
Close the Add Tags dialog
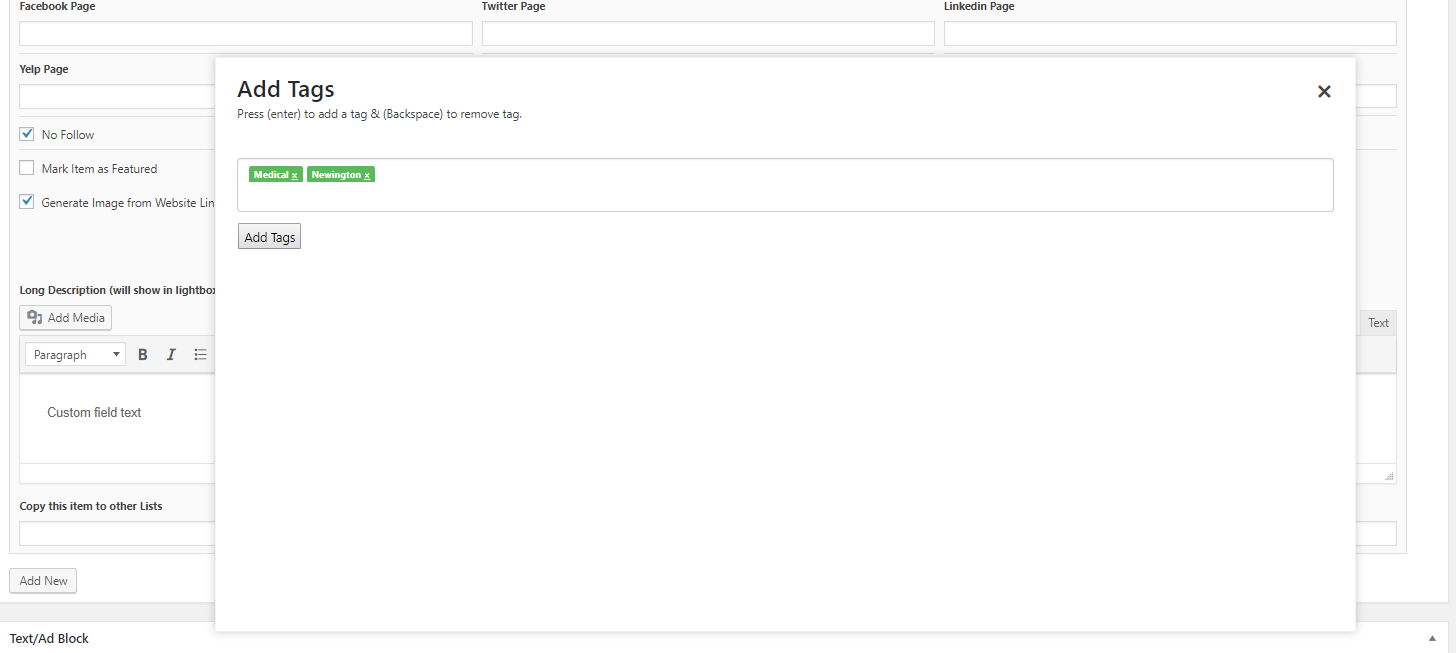coord(1324,92)
